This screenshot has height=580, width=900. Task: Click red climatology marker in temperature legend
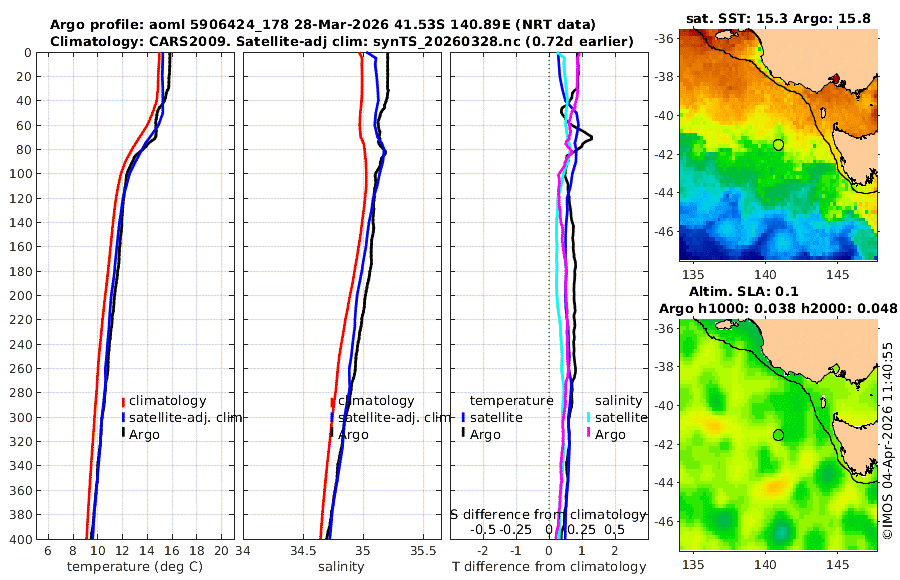[123, 401]
